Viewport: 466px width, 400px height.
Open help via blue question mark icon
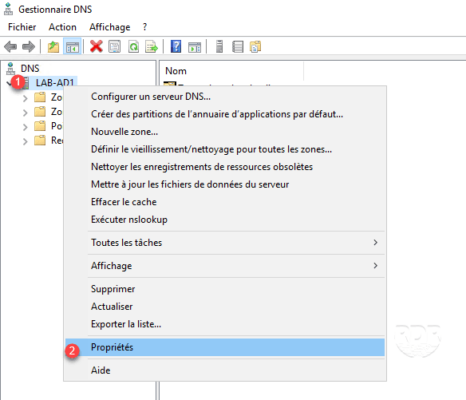pyautogui.click(x=176, y=46)
